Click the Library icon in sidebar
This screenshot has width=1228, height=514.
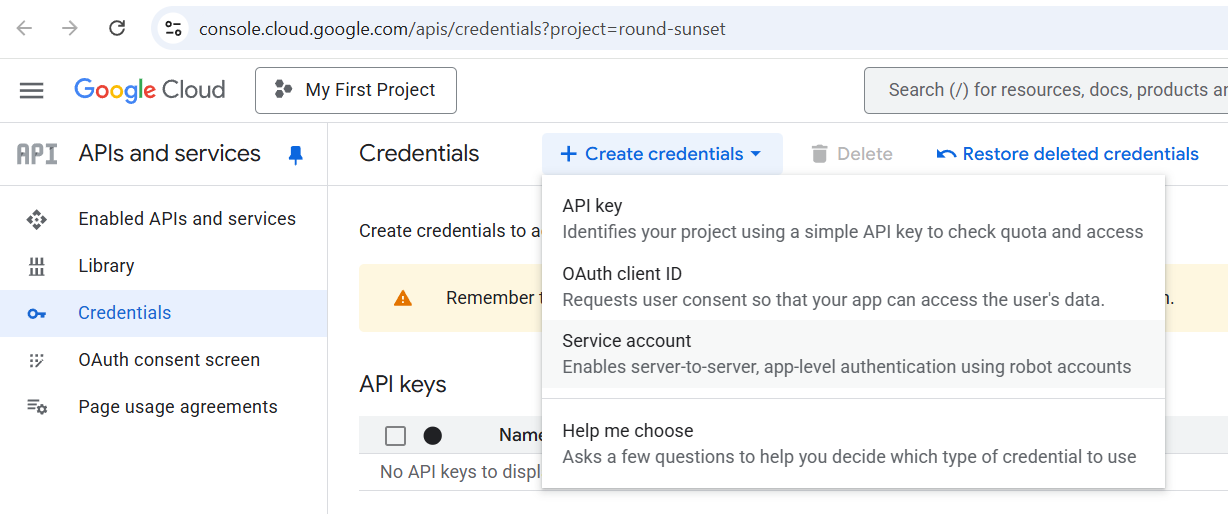point(37,266)
